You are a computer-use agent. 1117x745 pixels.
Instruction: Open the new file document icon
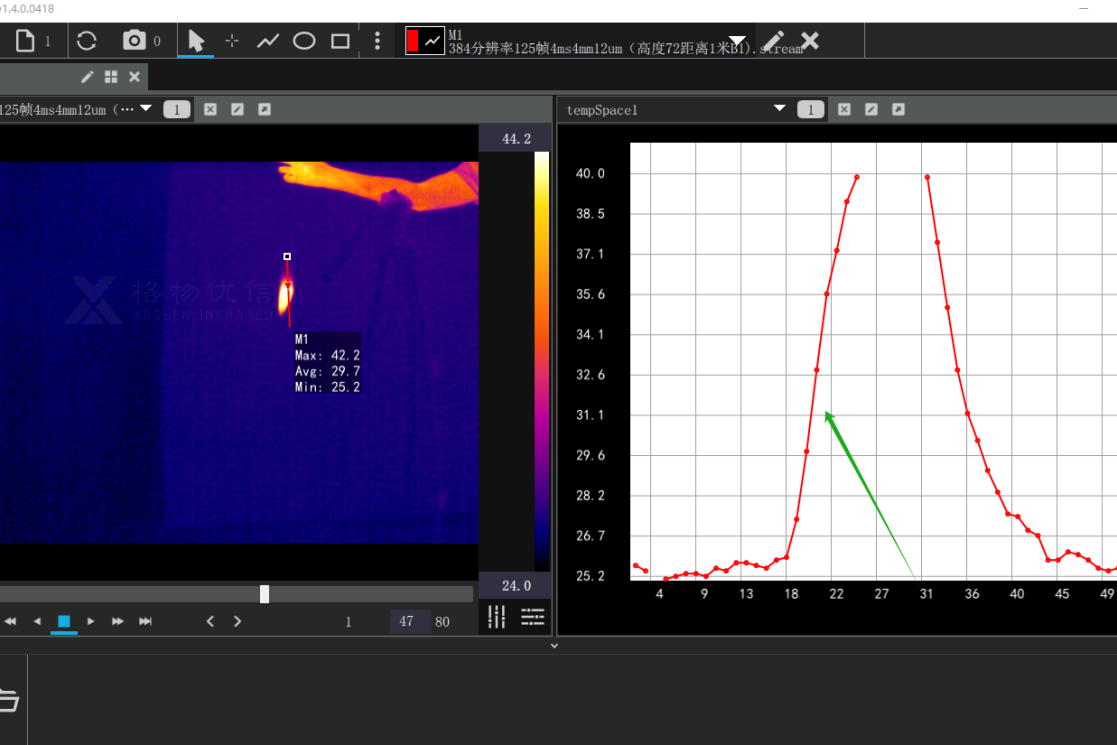(24, 41)
